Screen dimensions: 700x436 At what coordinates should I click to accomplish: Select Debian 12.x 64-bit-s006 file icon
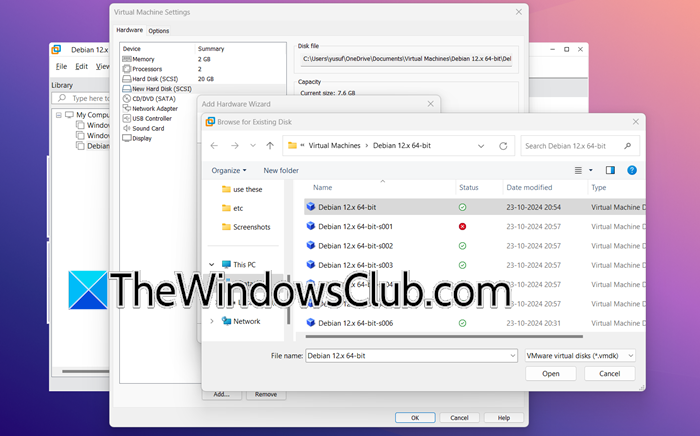311,323
